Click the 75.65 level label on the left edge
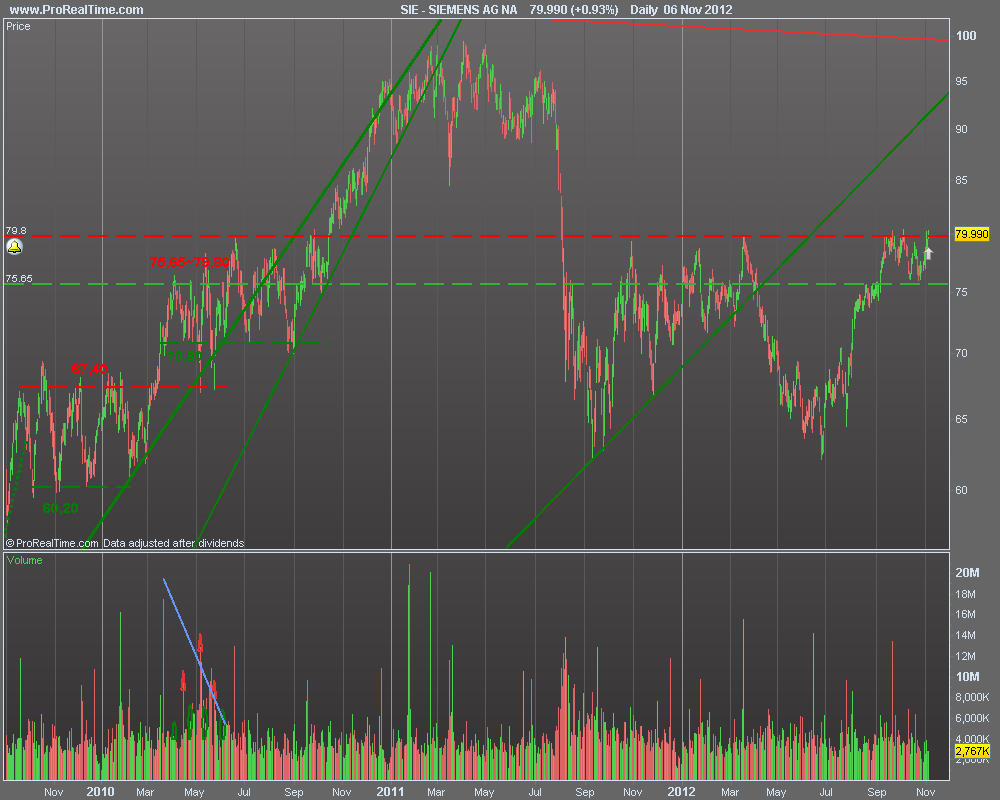1000x800 pixels. (x=19, y=279)
